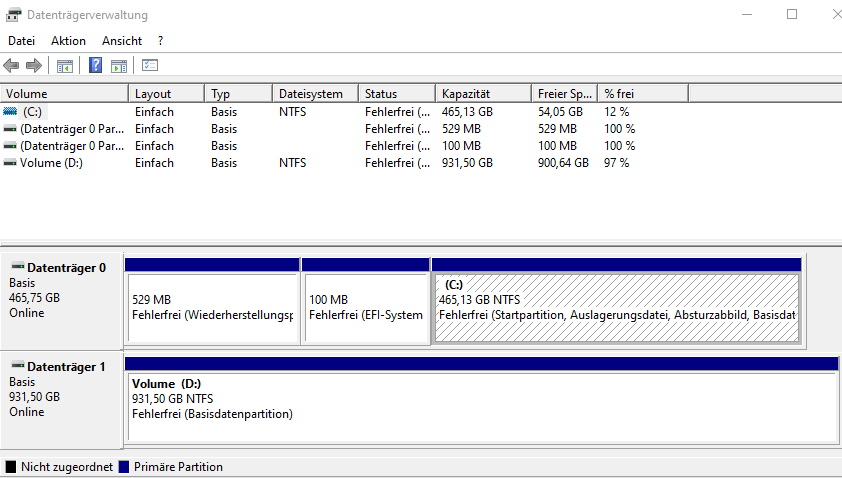Show/hide action pane toolbar icon
This screenshot has width=842, height=478.
click(x=119, y=66)
